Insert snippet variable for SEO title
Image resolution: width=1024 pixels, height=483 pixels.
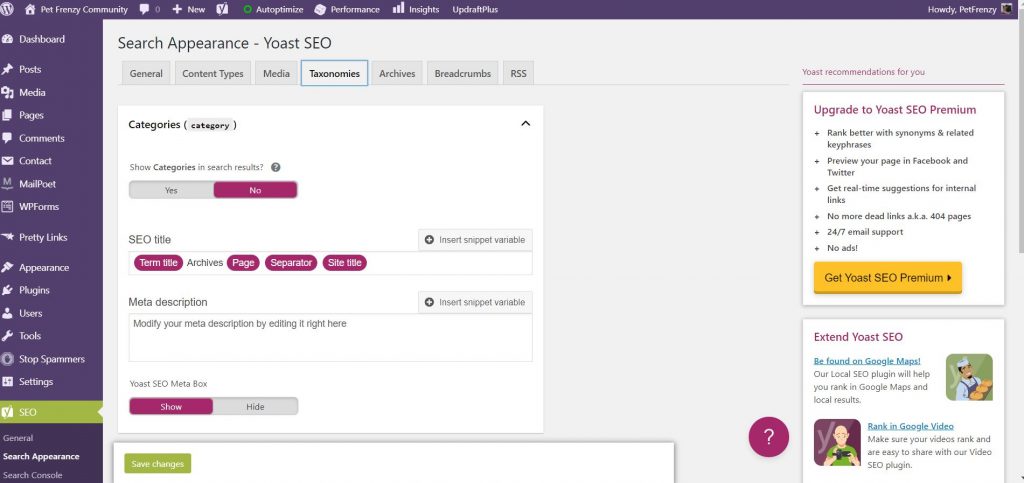pyautogui.click(x=475, y=240)
